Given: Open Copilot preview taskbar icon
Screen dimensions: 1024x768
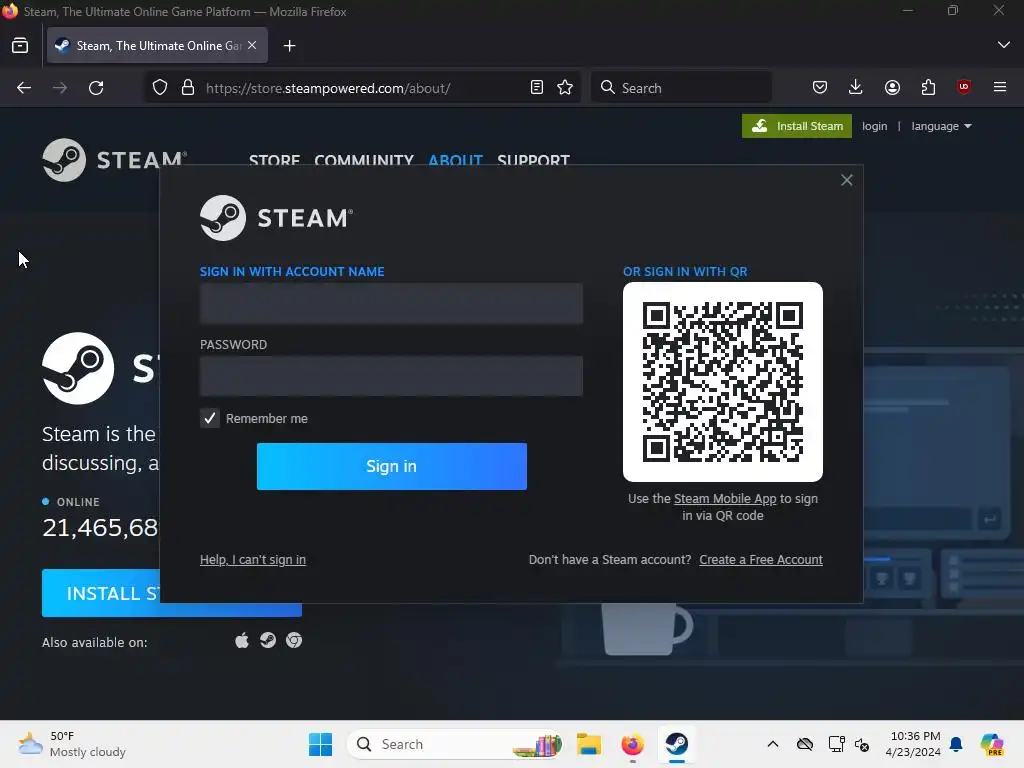Looking at the screenshot, I should (992, 744).
